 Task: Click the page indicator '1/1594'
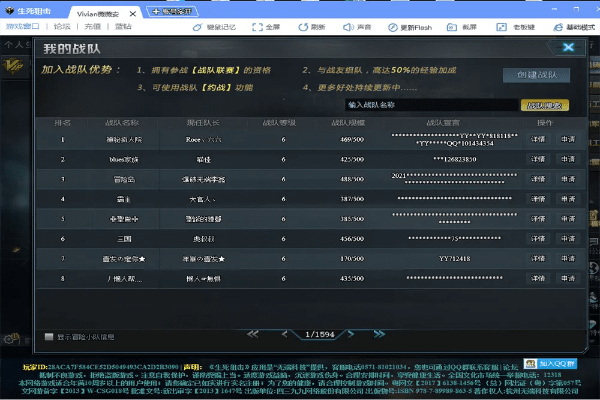pyautogui.click(x=320, y=335)
